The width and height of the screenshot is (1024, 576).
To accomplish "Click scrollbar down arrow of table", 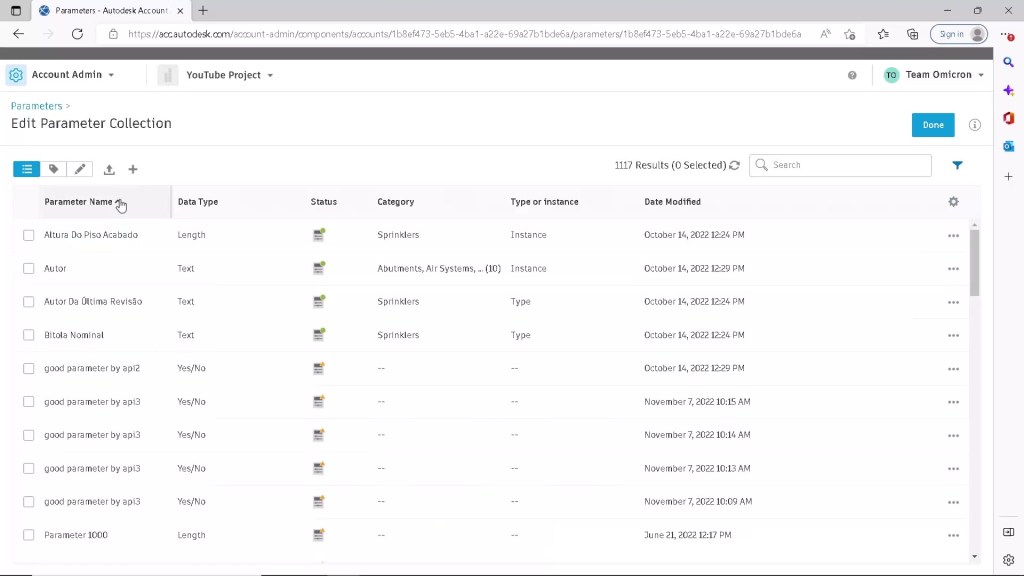I will (x=974, y=557).
